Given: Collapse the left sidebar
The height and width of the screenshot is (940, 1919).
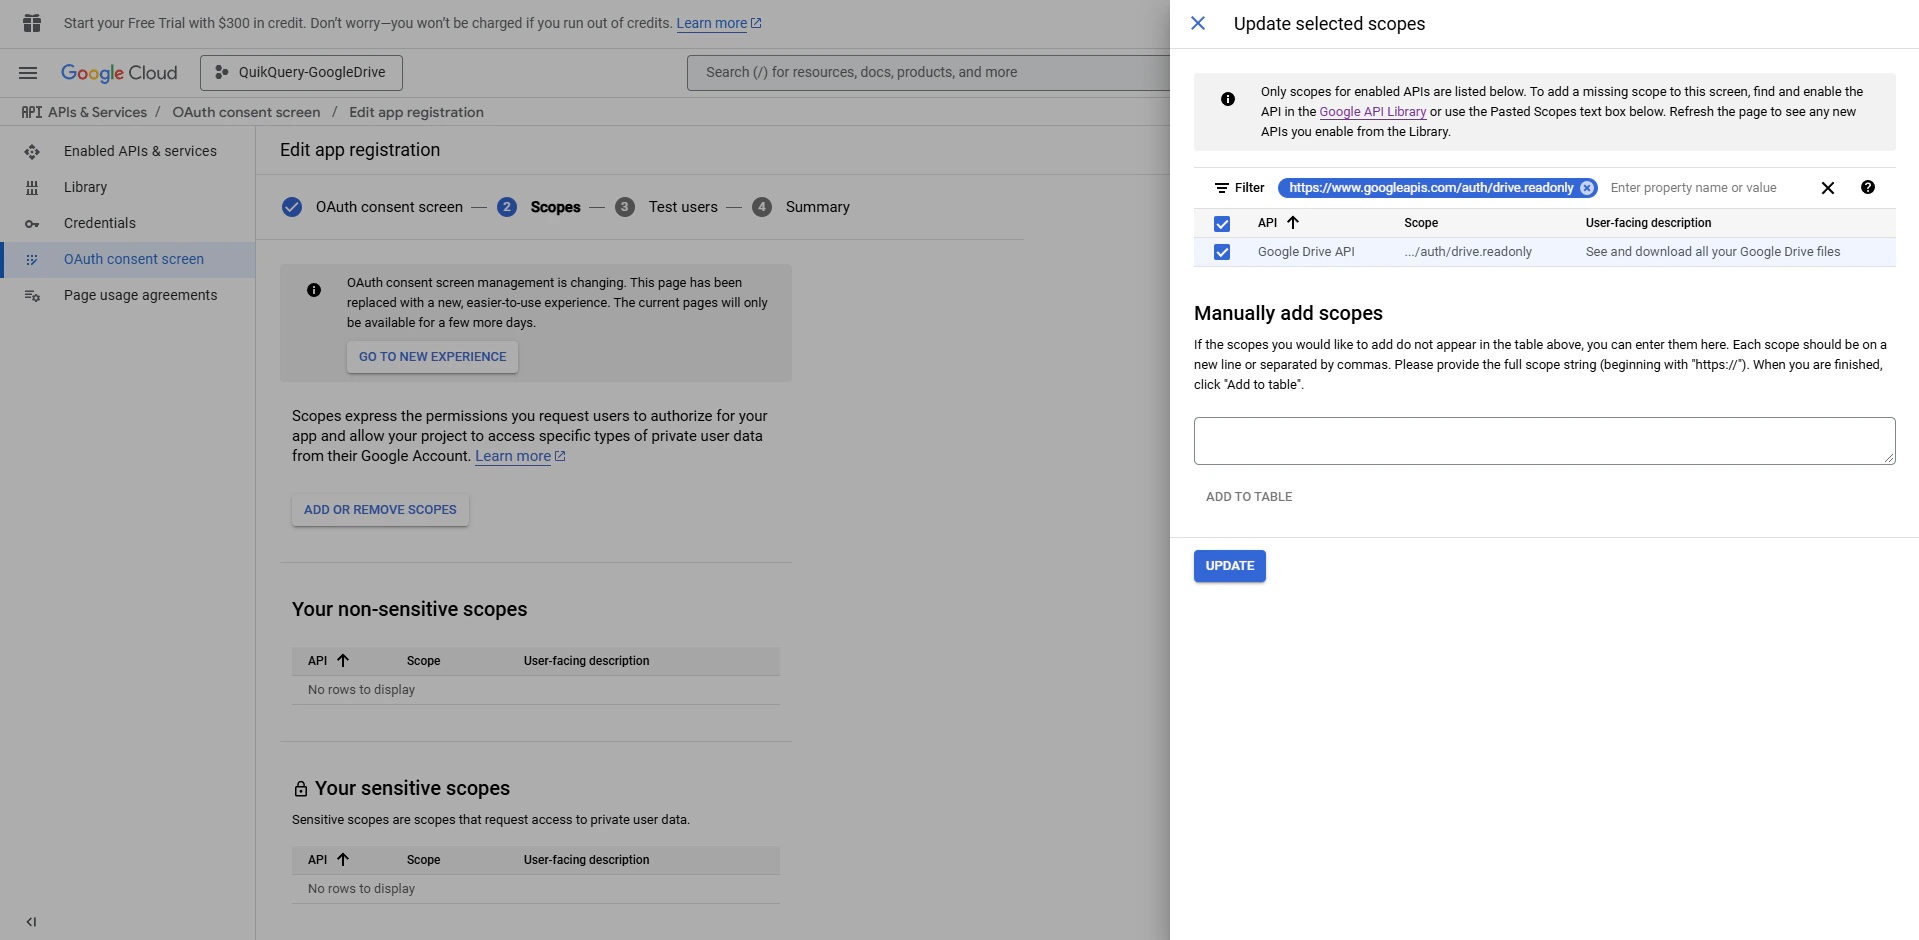Looking at the screenshot, I should (30, 921).
